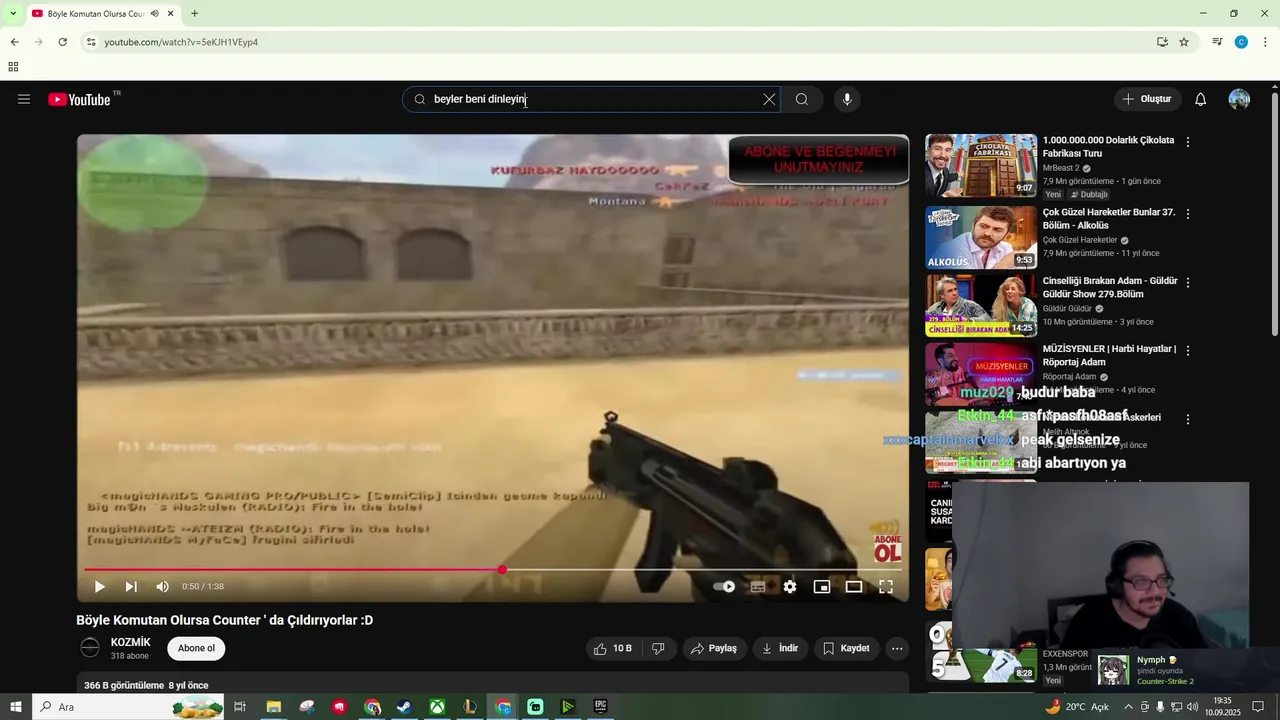Viewport: 1280px width, 720px height.
Task: Open Steam from the taskbar
Action: pyautogui.click(x=404, y=707)
